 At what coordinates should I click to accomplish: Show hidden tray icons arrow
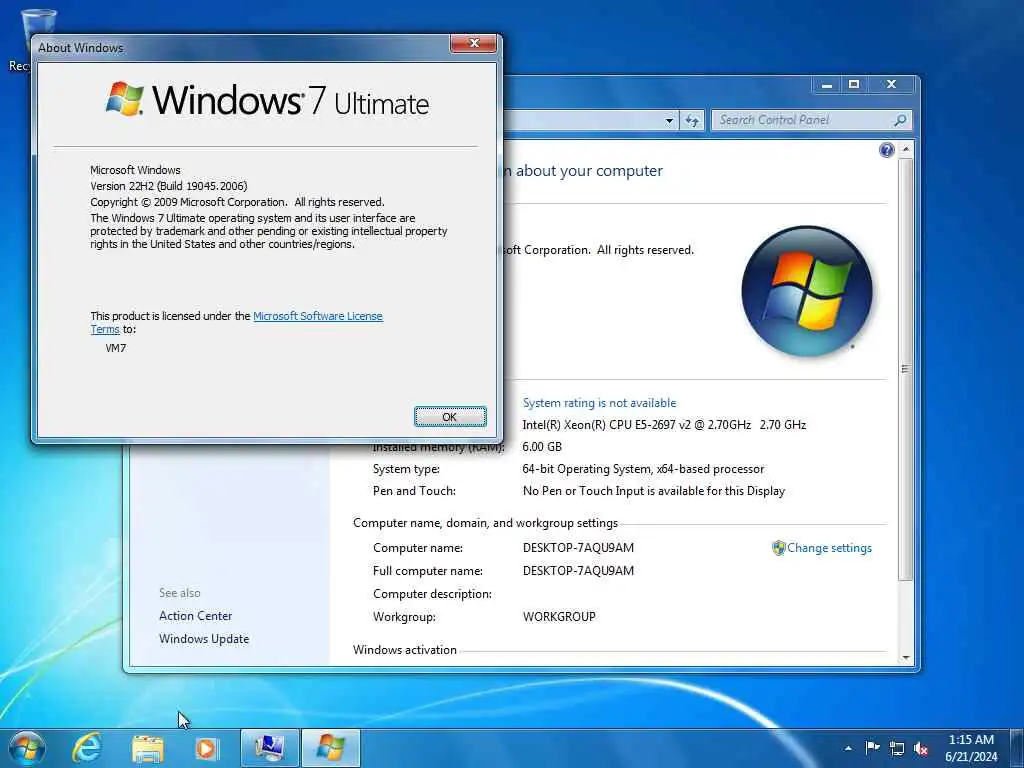848,748
